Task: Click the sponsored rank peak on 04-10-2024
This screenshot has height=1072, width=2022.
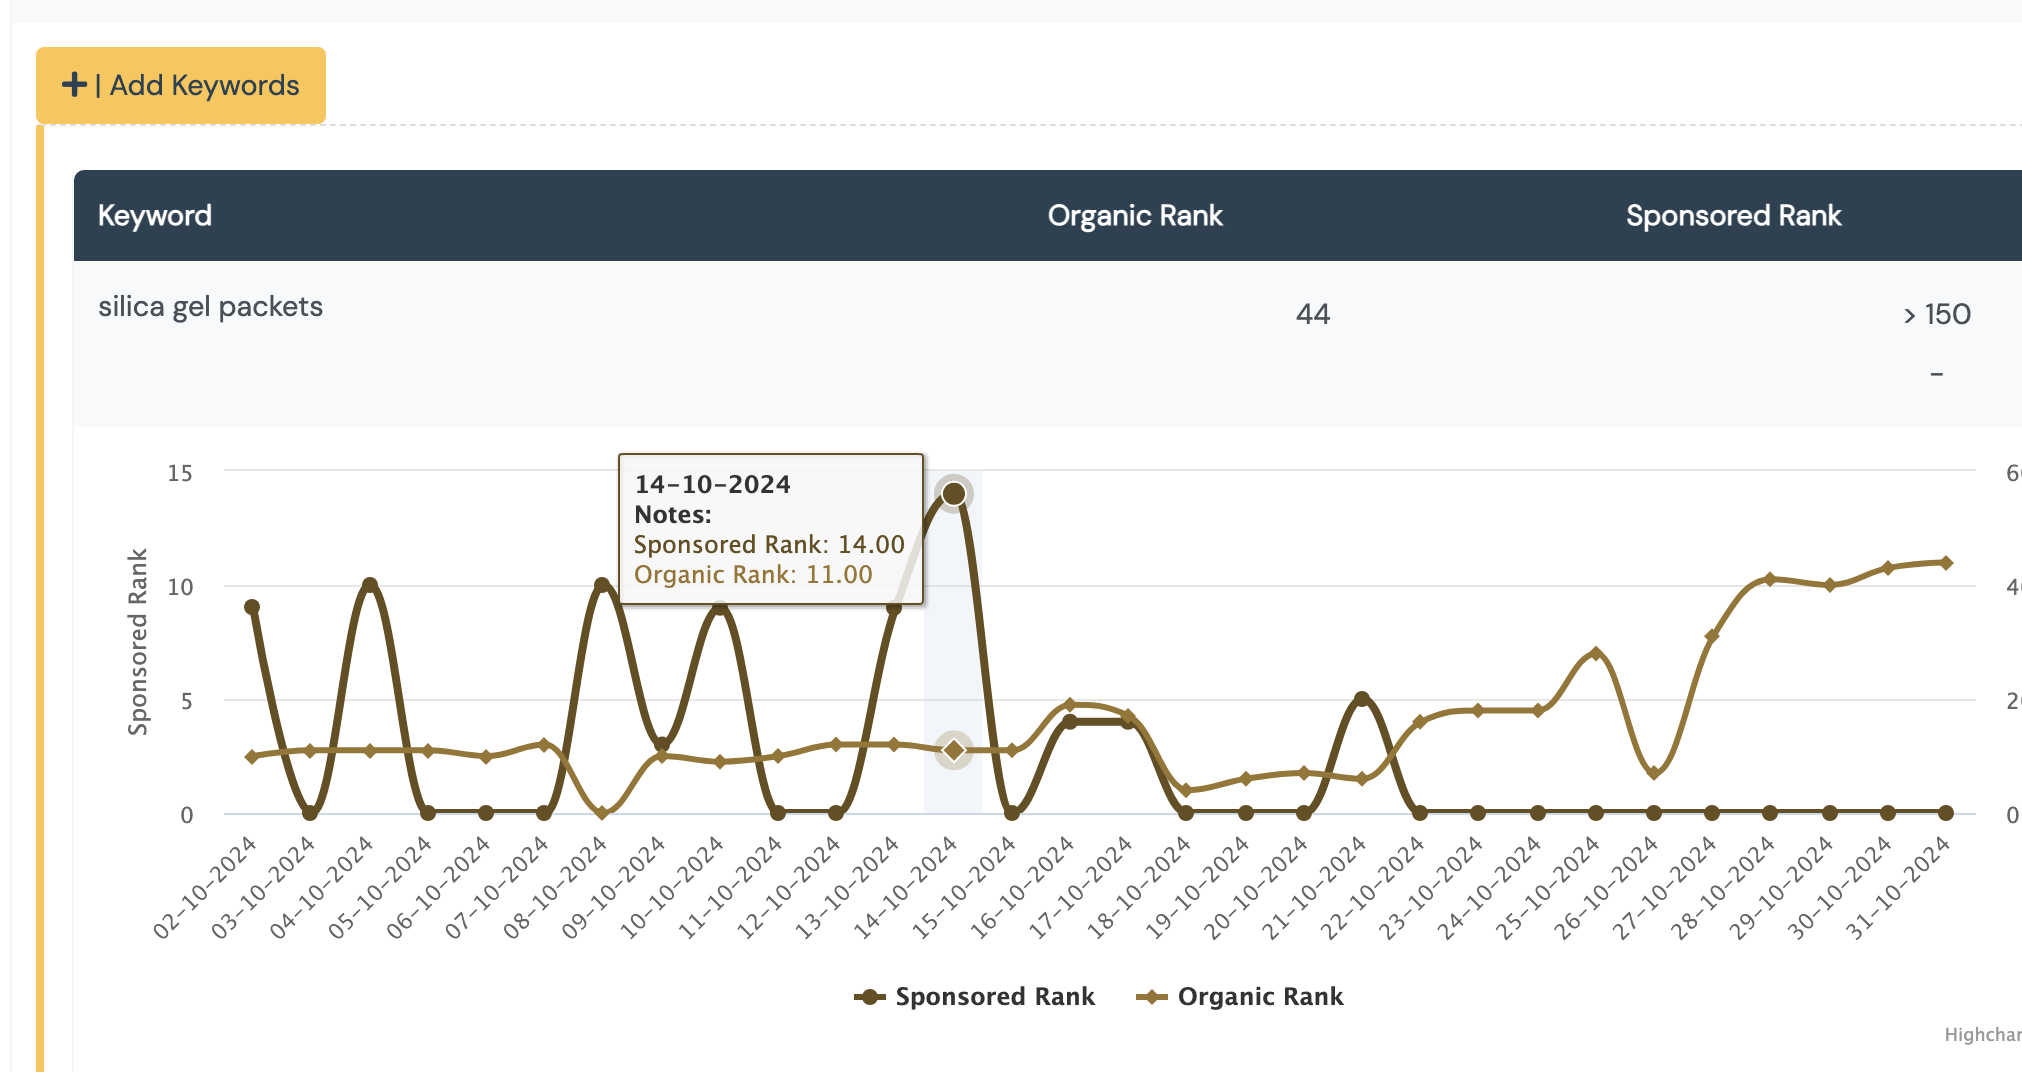Action: [370, 585]
